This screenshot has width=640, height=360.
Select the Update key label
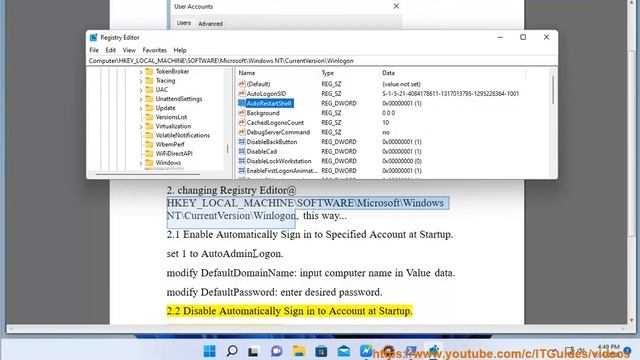165,108
